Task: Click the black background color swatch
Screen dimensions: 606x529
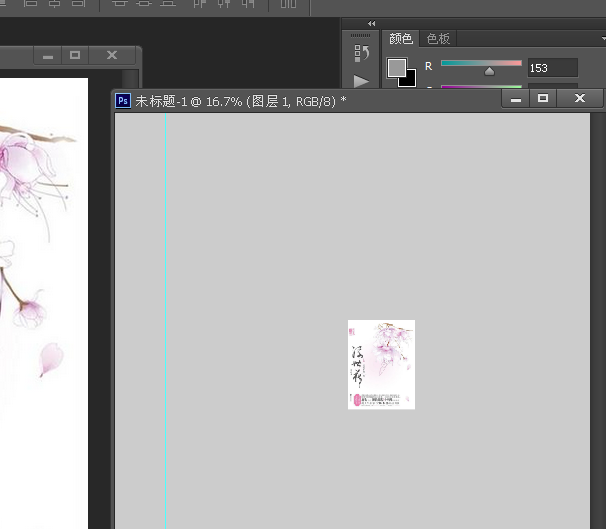Action: point(407,79)
